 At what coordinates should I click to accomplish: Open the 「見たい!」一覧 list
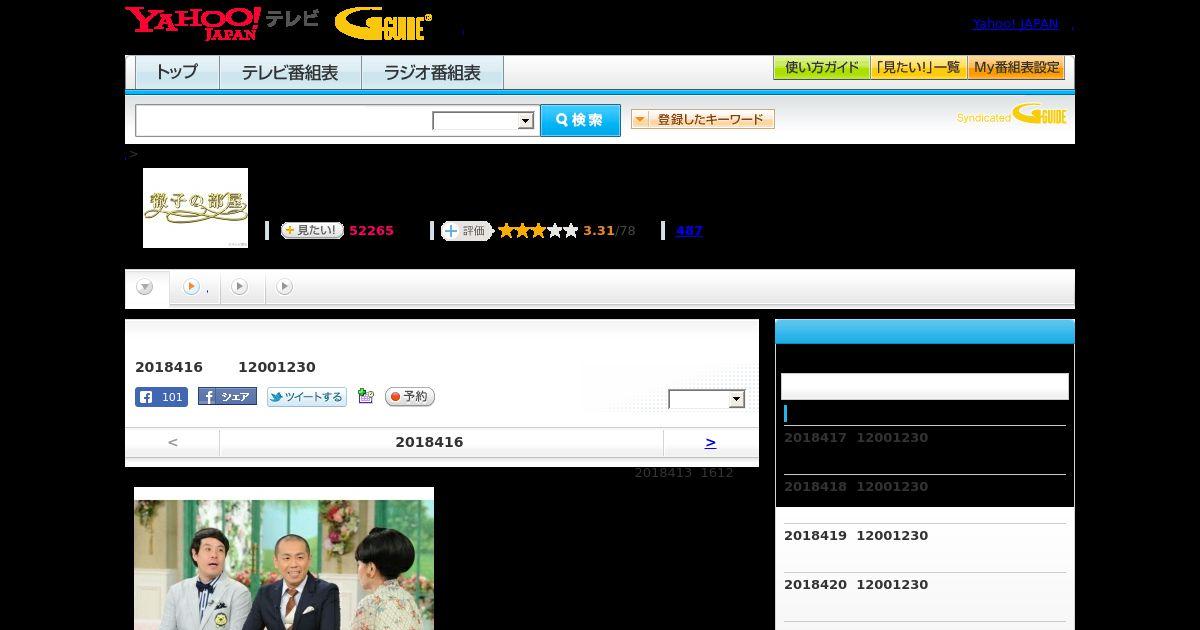click(918, 68)
